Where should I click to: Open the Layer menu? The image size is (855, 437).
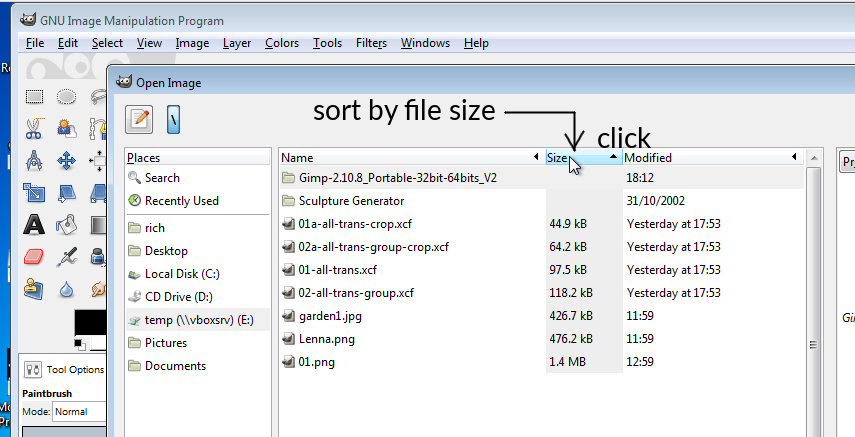coord(237,43)
